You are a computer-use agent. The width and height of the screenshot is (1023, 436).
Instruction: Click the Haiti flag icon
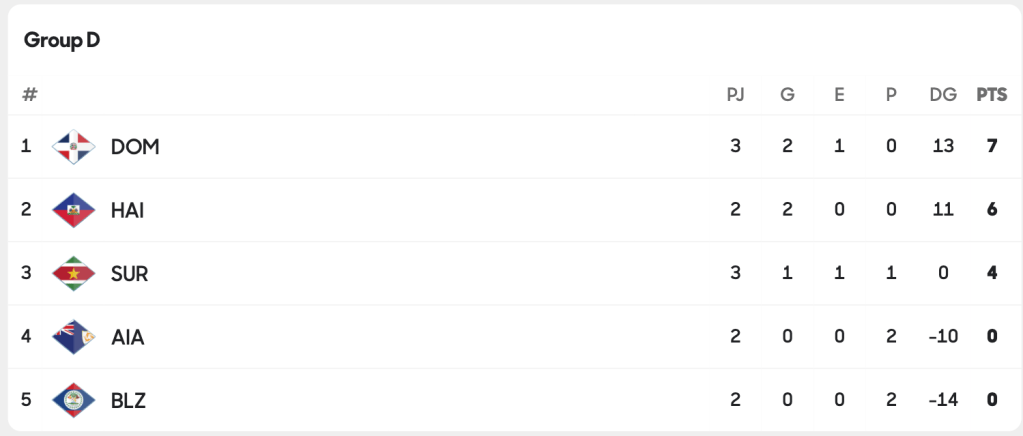73,210
